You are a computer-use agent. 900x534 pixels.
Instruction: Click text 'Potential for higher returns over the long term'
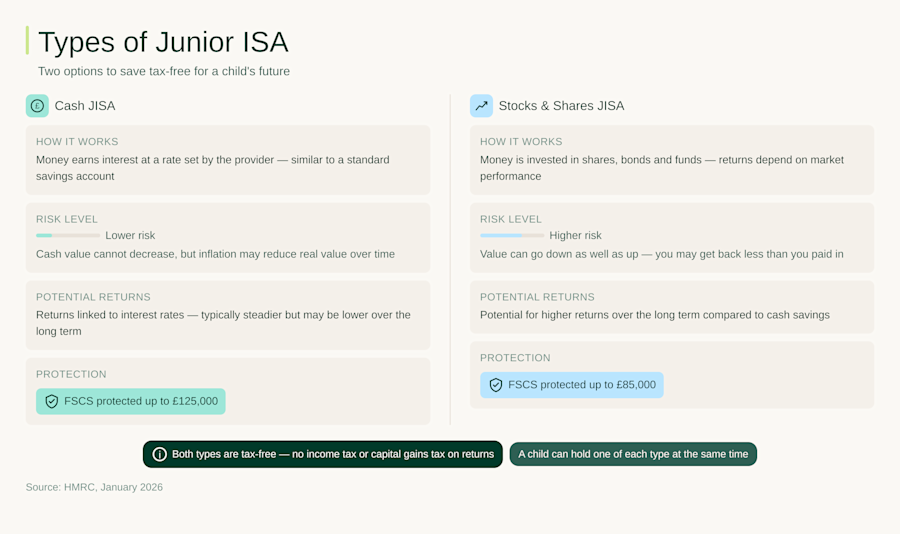coord(655,315)
